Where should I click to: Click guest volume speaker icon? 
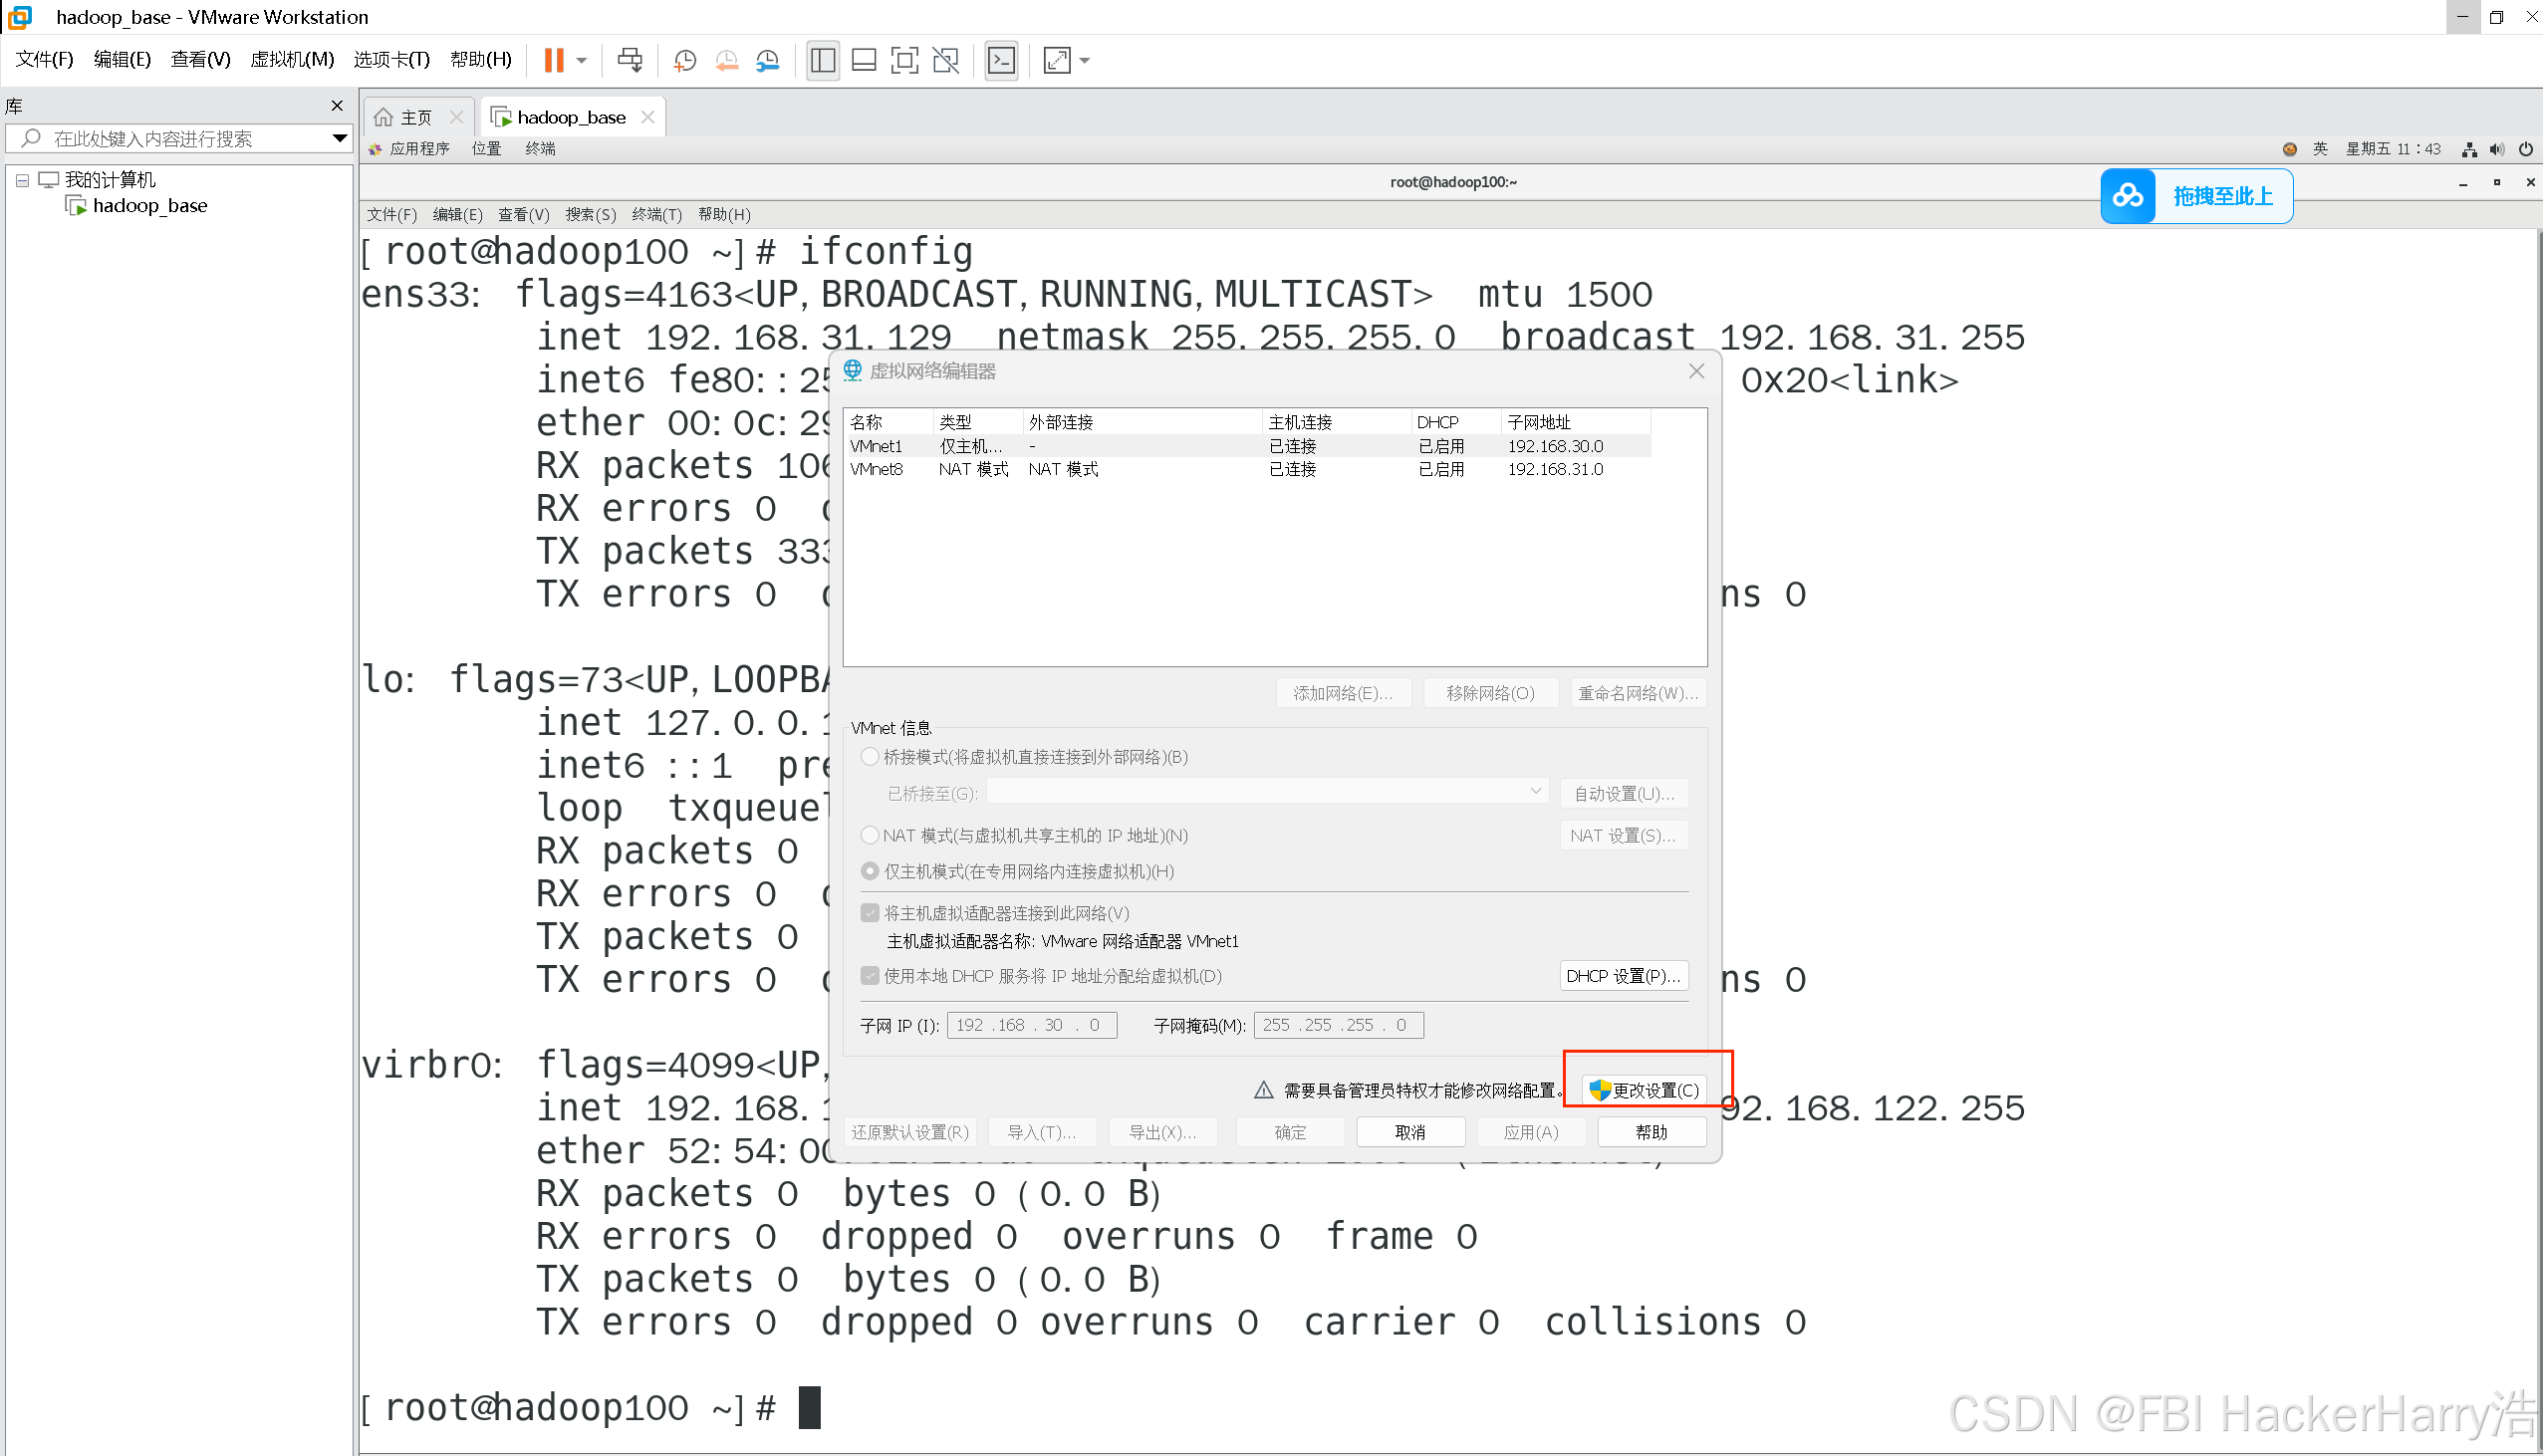tap(2497, 149)
